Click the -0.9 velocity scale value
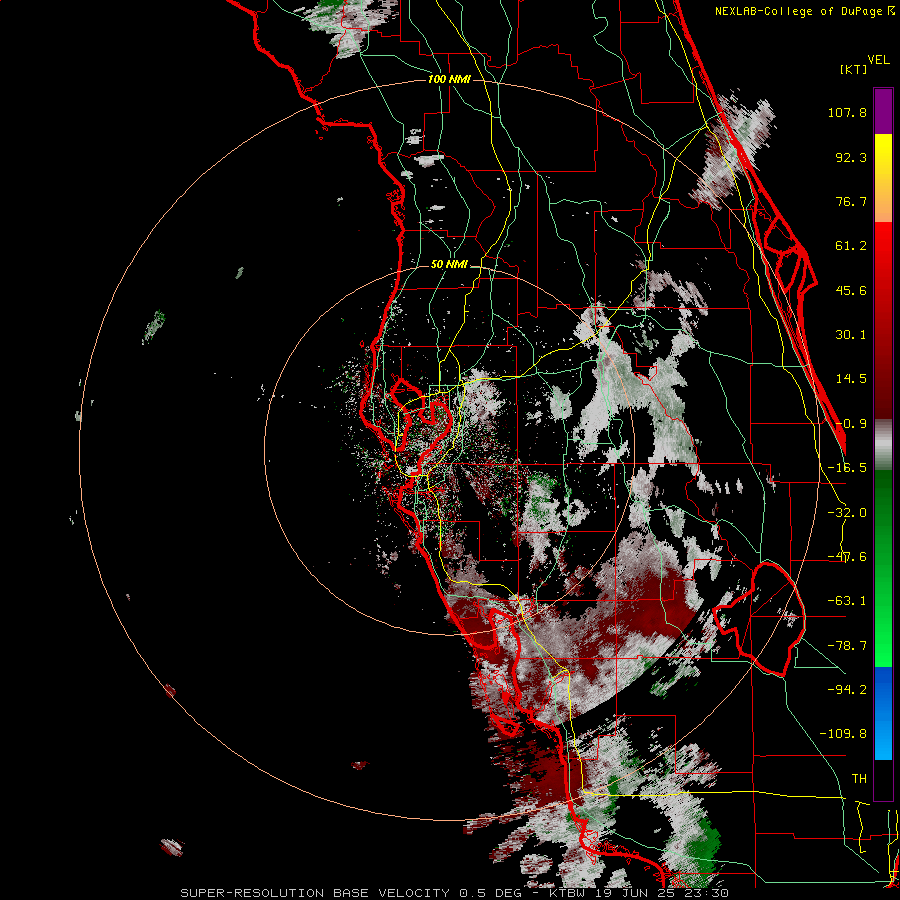900x900 pixels. tap(851, 424)
